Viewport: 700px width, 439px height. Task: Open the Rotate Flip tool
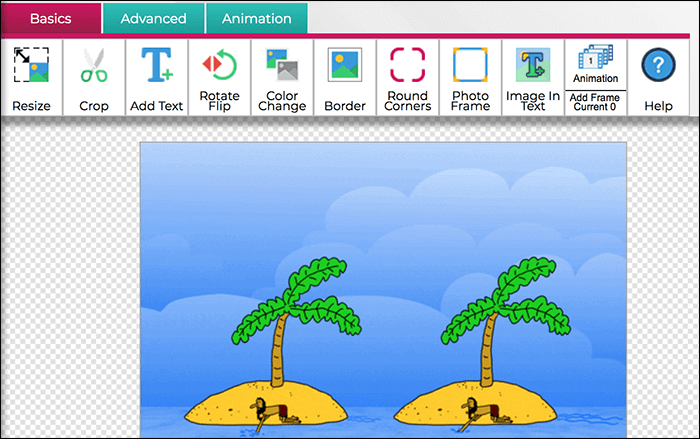219,67
